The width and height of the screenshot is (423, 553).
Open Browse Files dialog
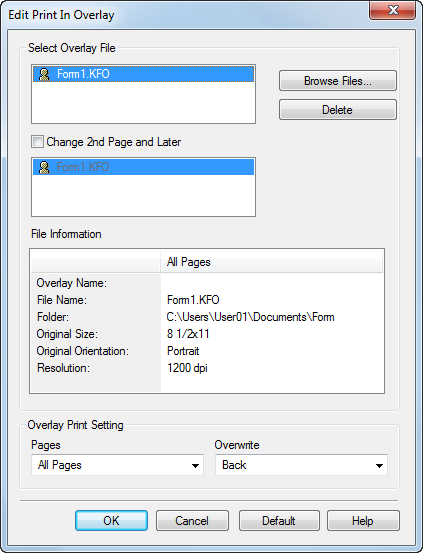[338, 81]
